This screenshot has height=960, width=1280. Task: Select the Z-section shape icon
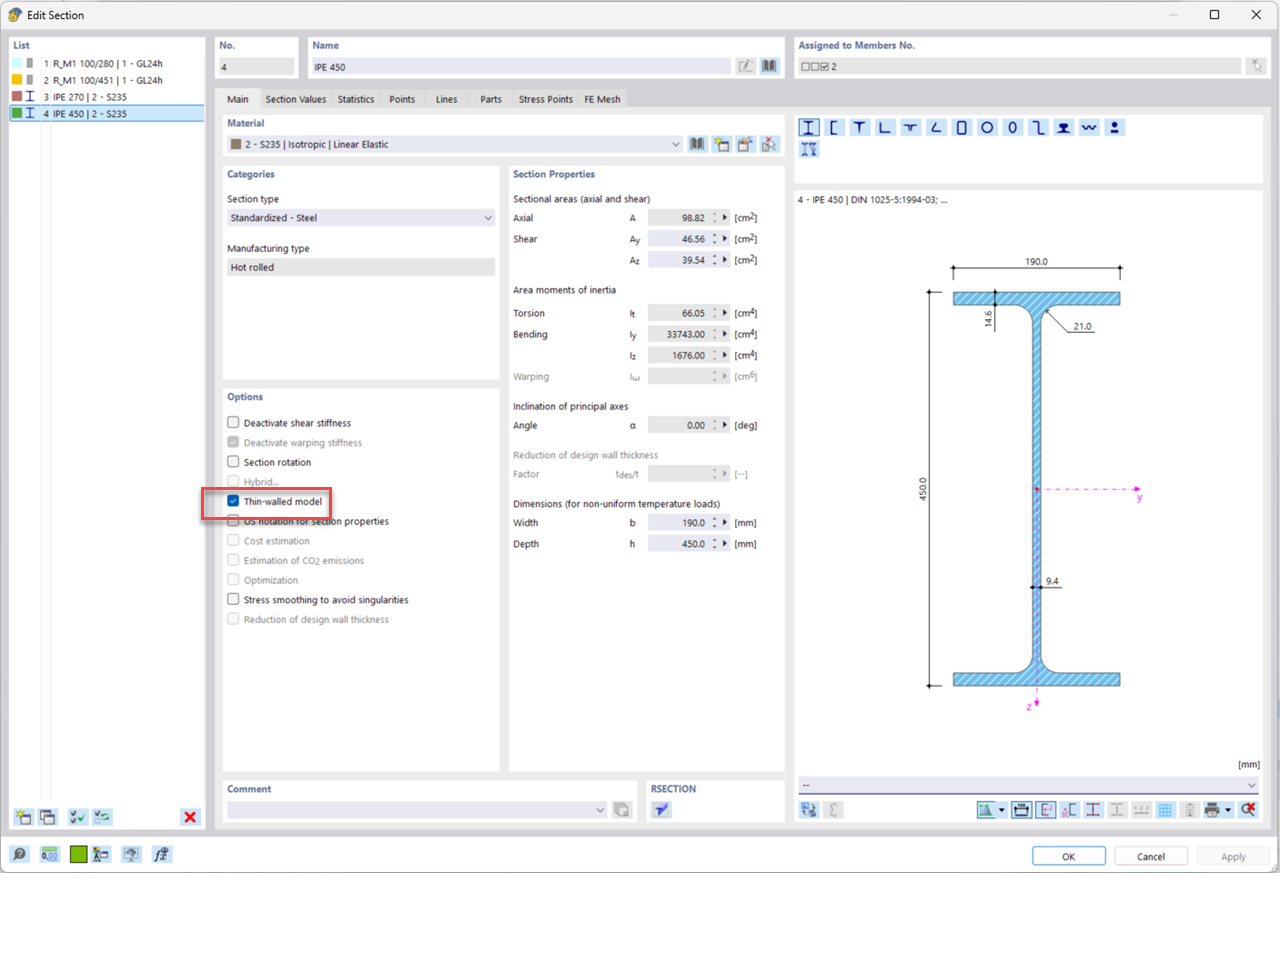(1037, 127)
